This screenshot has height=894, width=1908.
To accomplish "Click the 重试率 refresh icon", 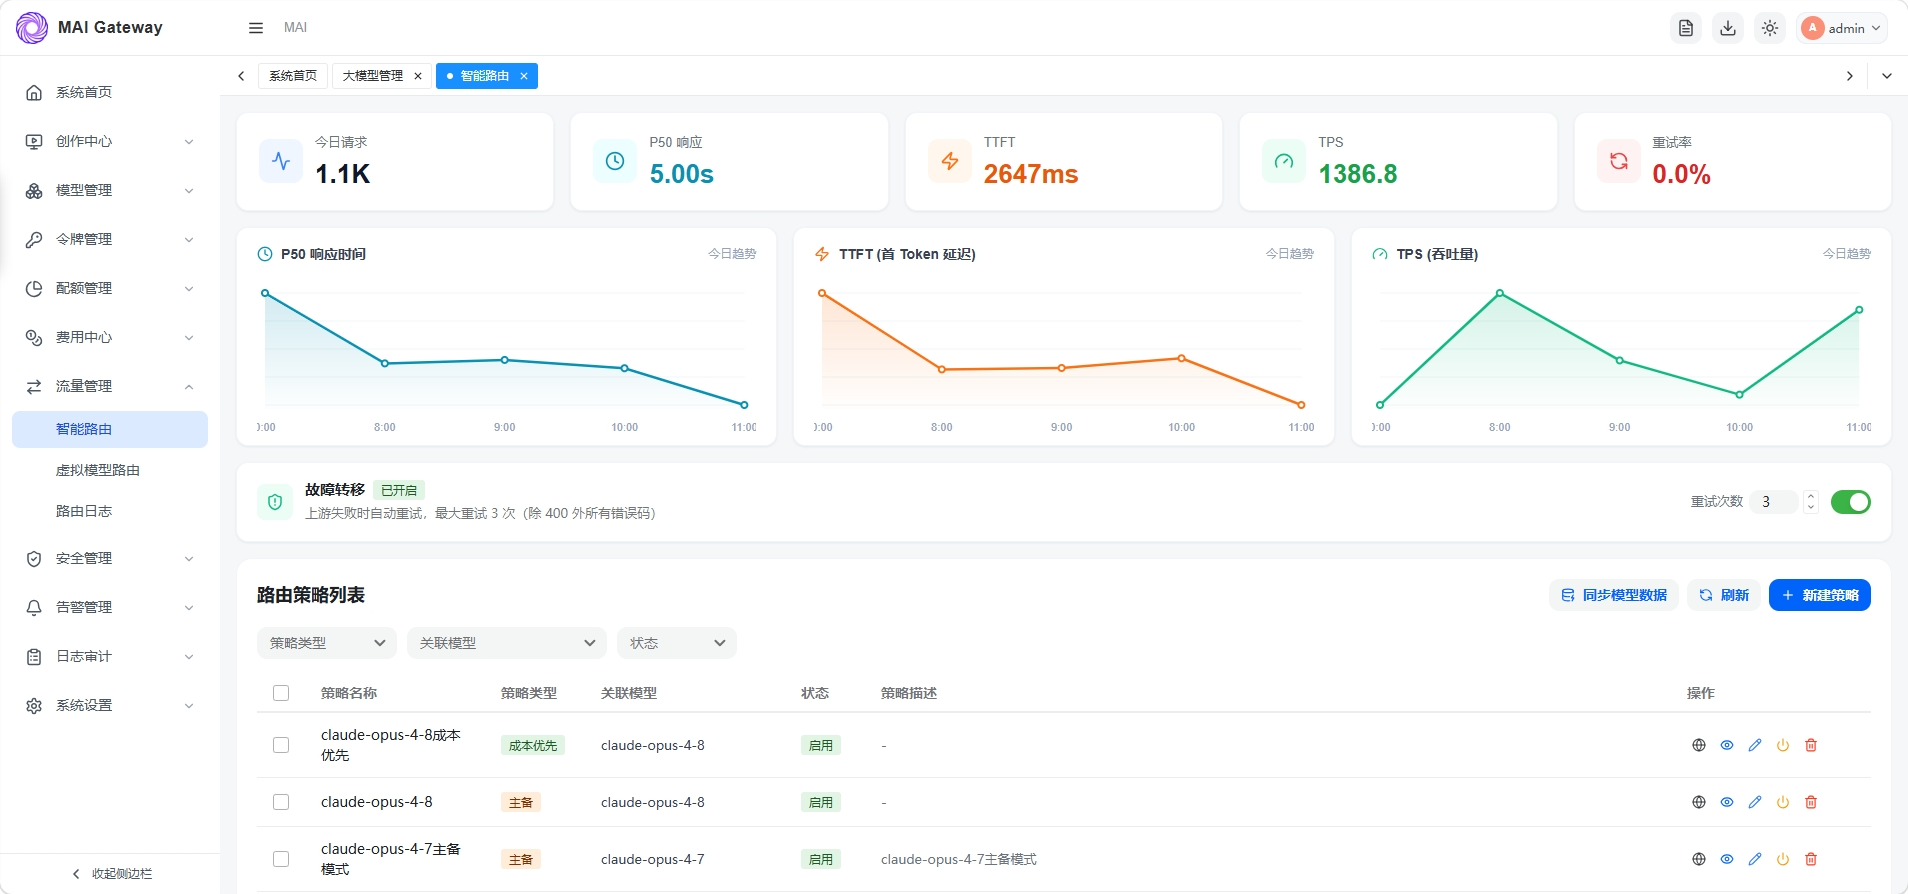I will coord(1619,161).
